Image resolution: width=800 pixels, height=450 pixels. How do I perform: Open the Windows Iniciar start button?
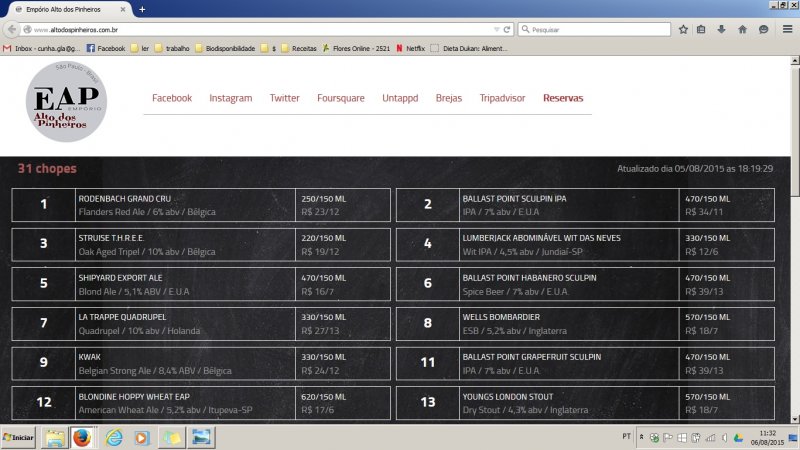pos(18,437)
